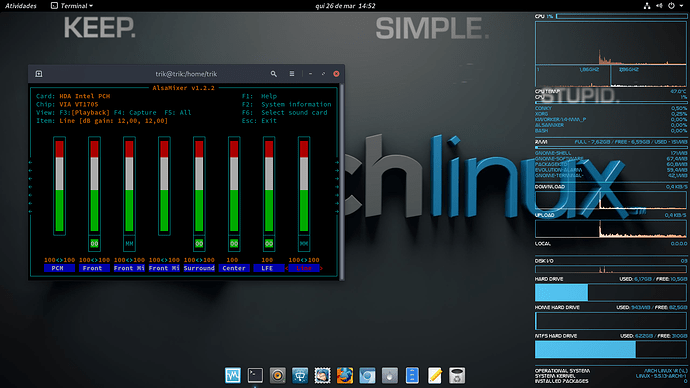
Task: Click the PCM volume bar
Action: click(59, 186)
